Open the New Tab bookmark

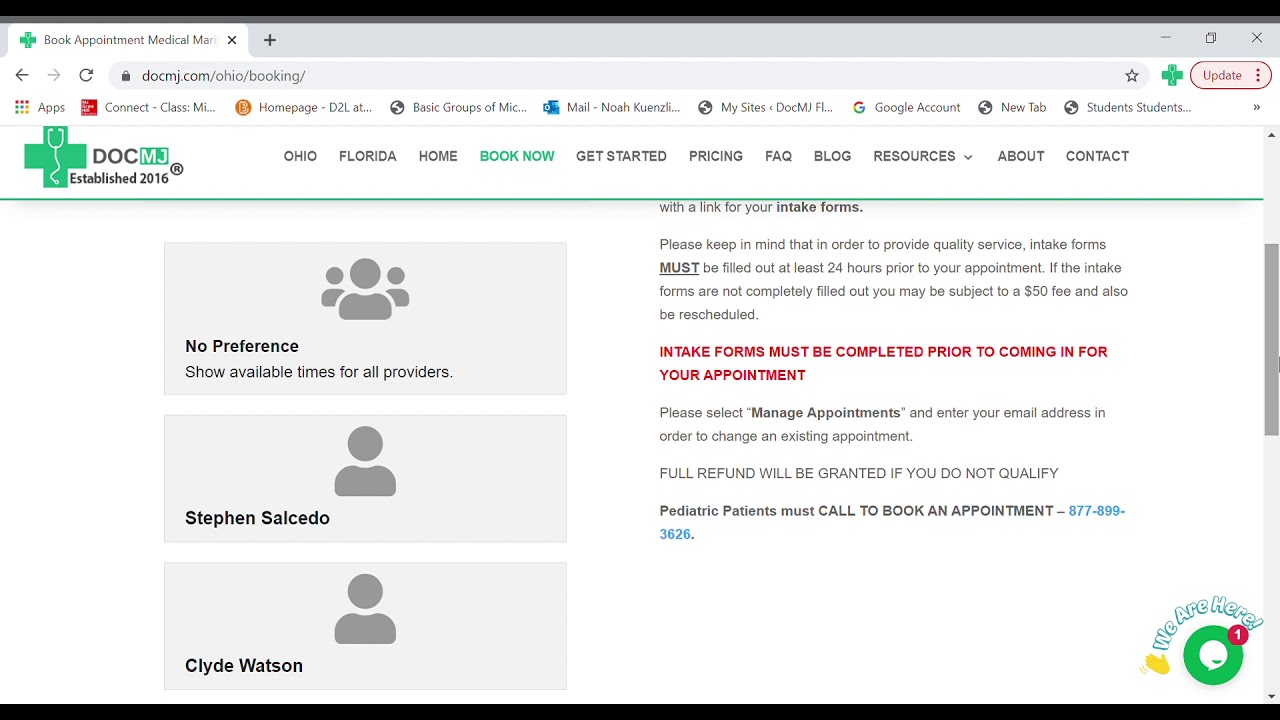(x=1012, y=107)
